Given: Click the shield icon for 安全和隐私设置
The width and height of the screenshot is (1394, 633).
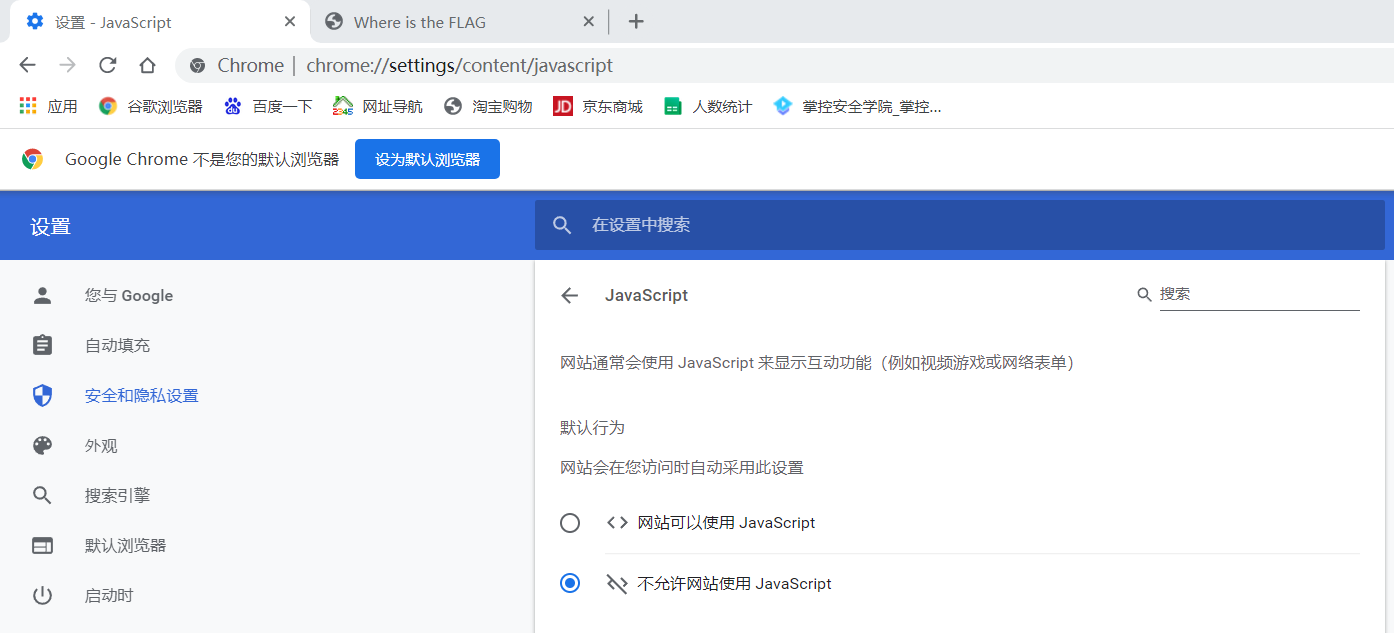Looking at the screenshot, I should point(42,395).
